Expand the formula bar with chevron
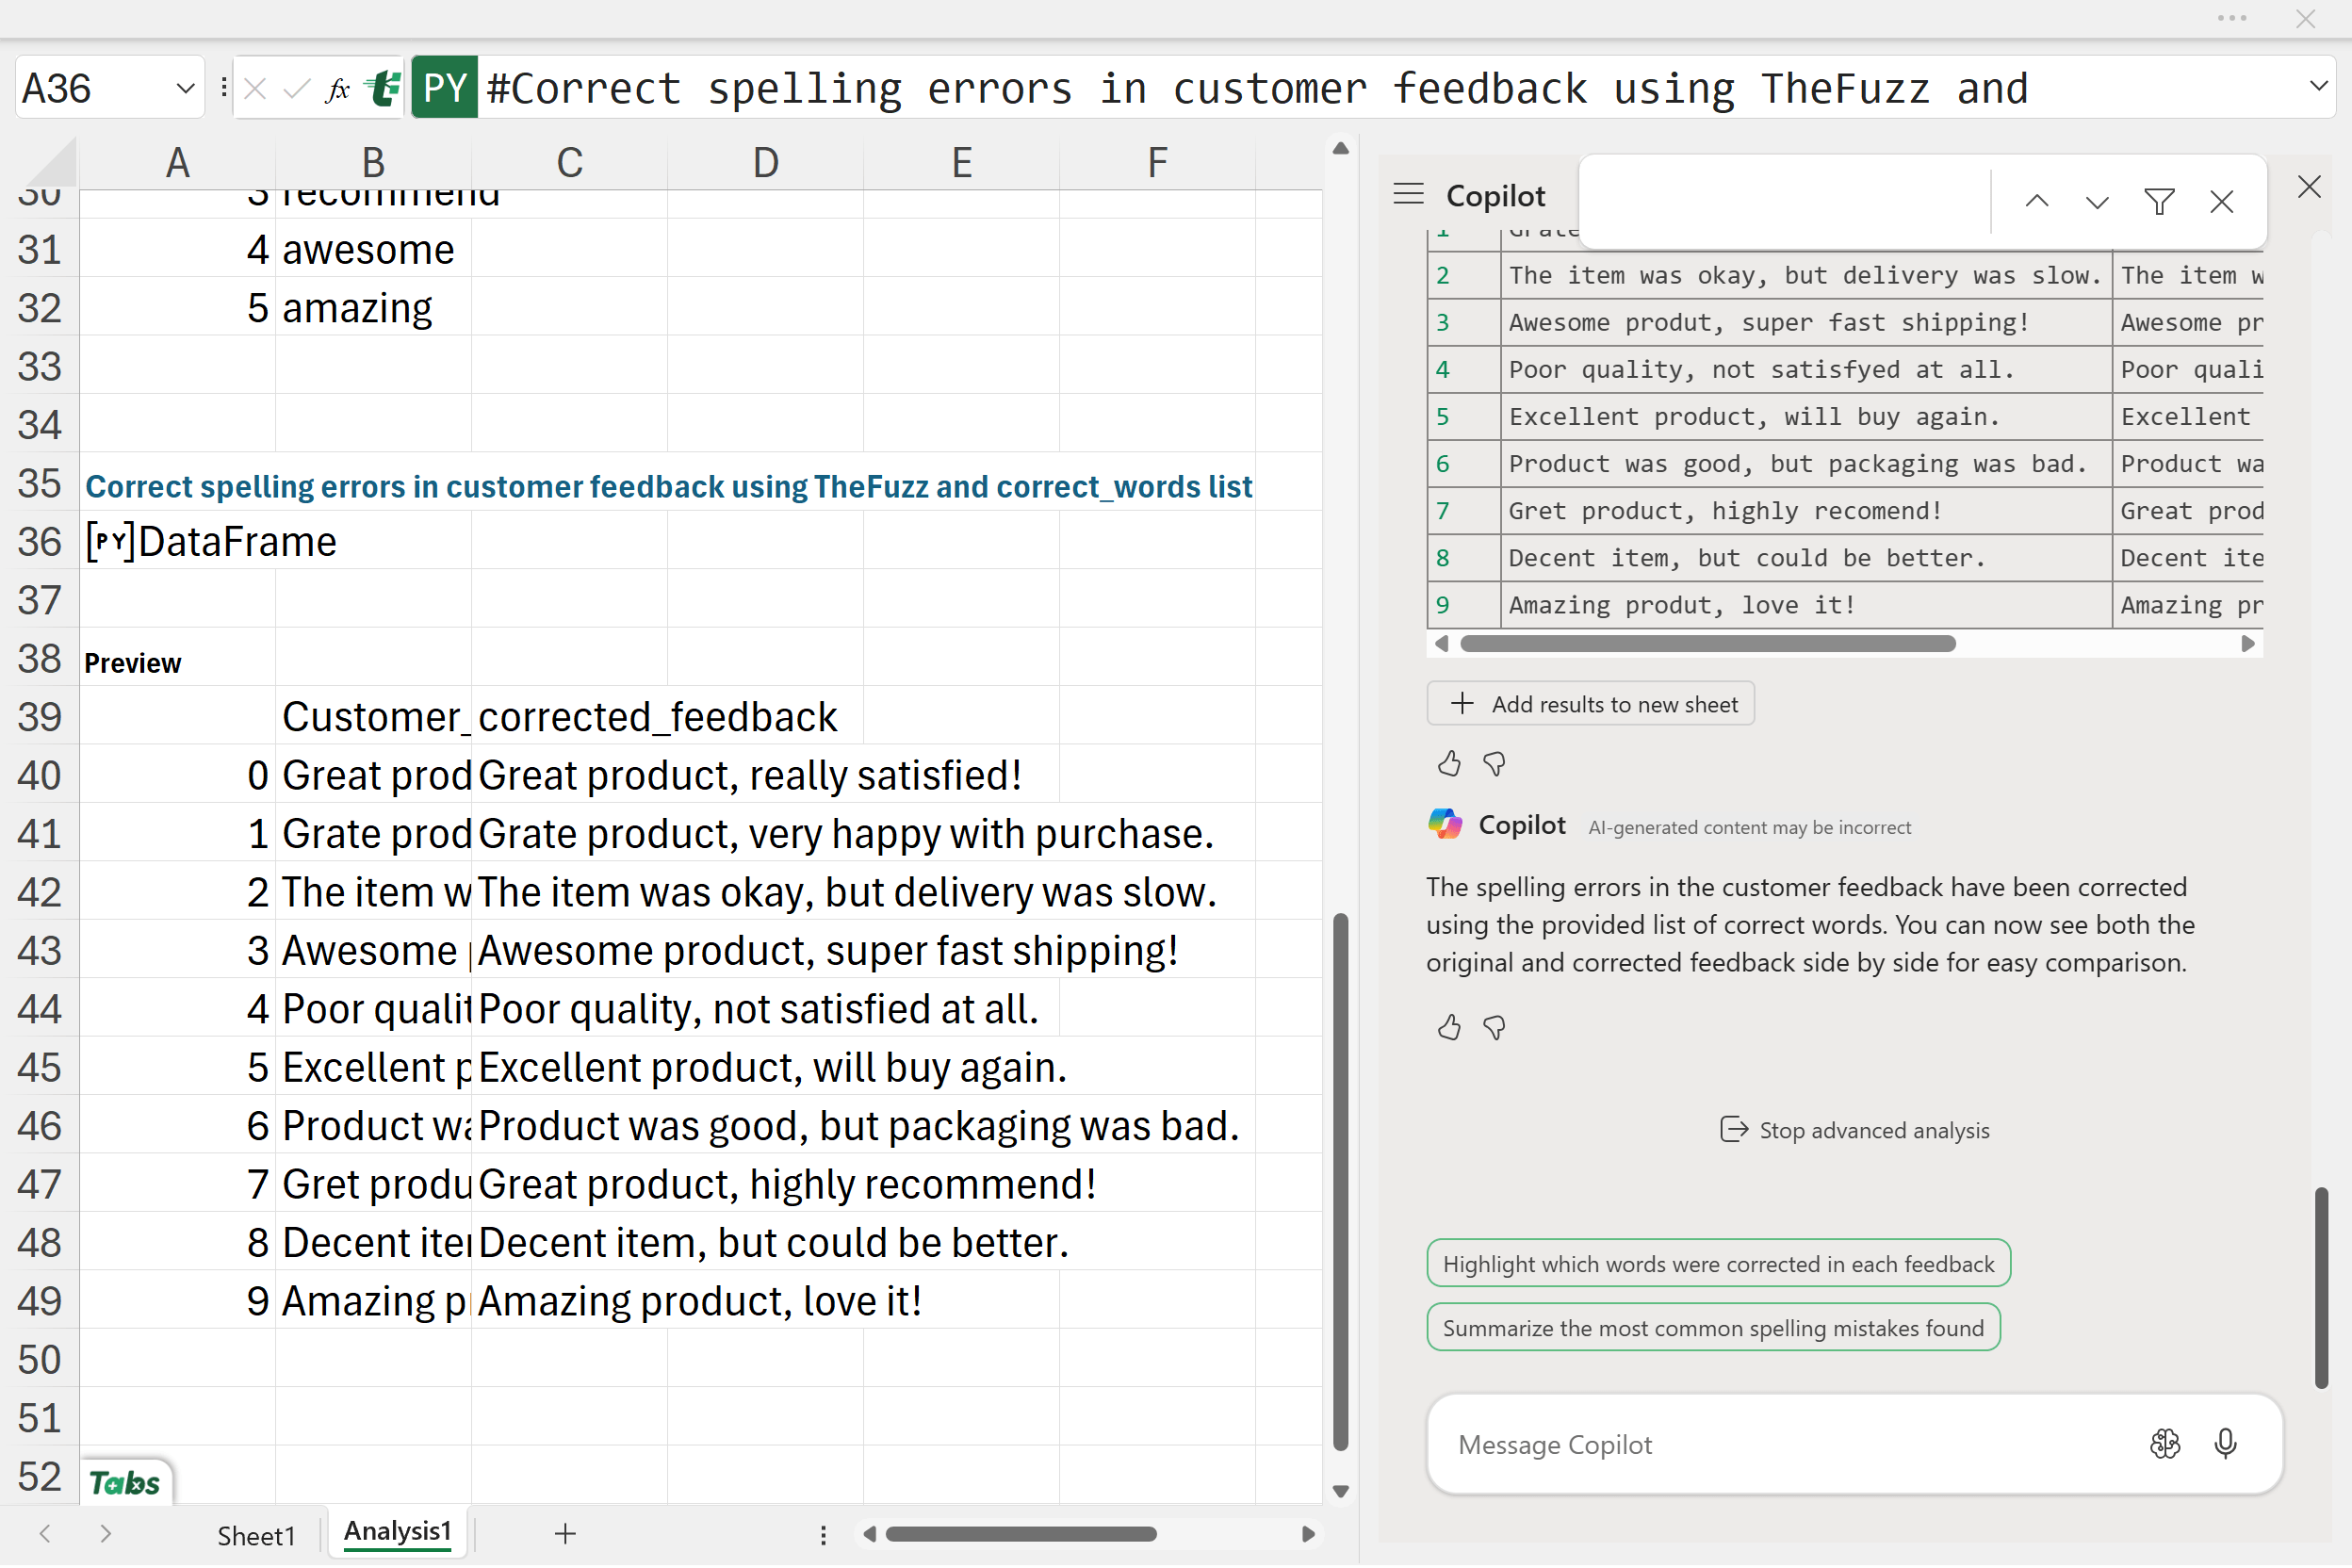2352x1568 pixels. (2318, 86)
